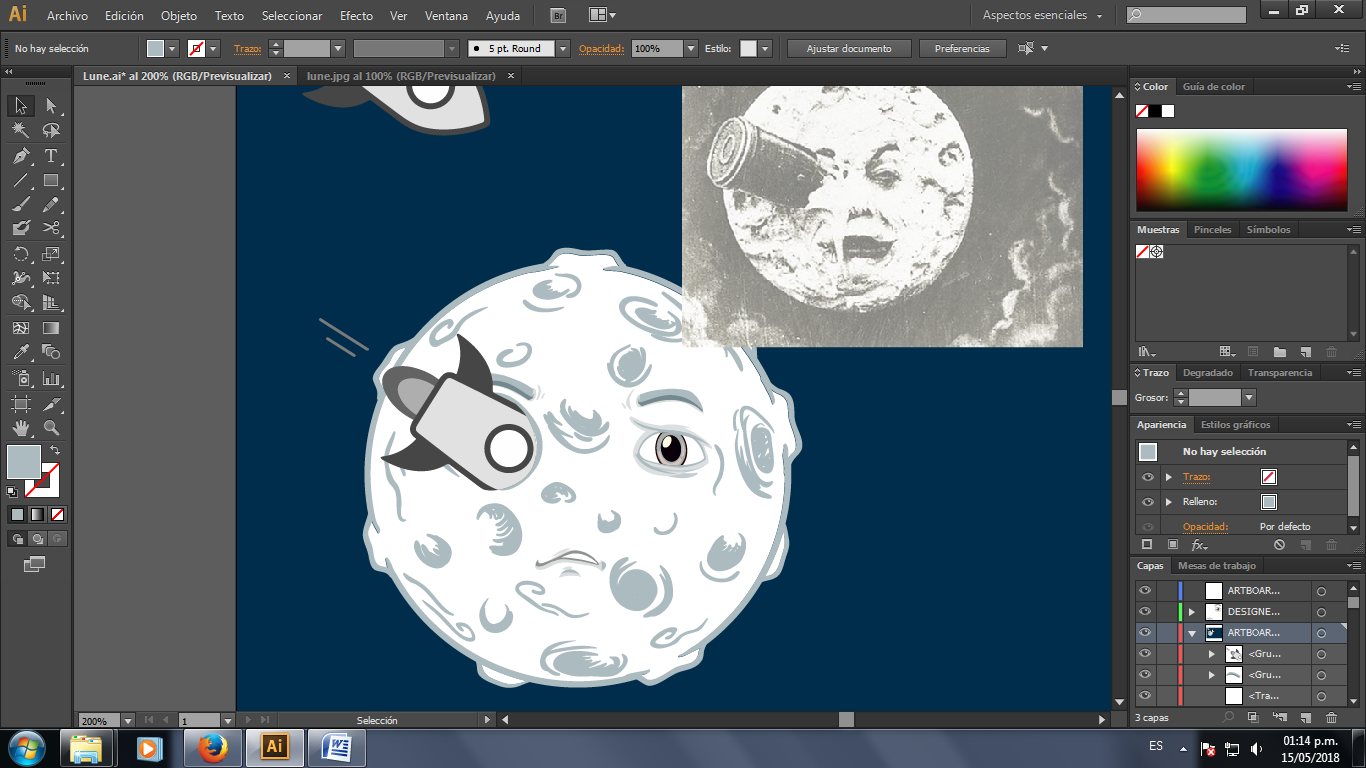The width and height of the screenshot is (1366, 768).
Task: Select the Zoom tool
Action: [51, 428]
